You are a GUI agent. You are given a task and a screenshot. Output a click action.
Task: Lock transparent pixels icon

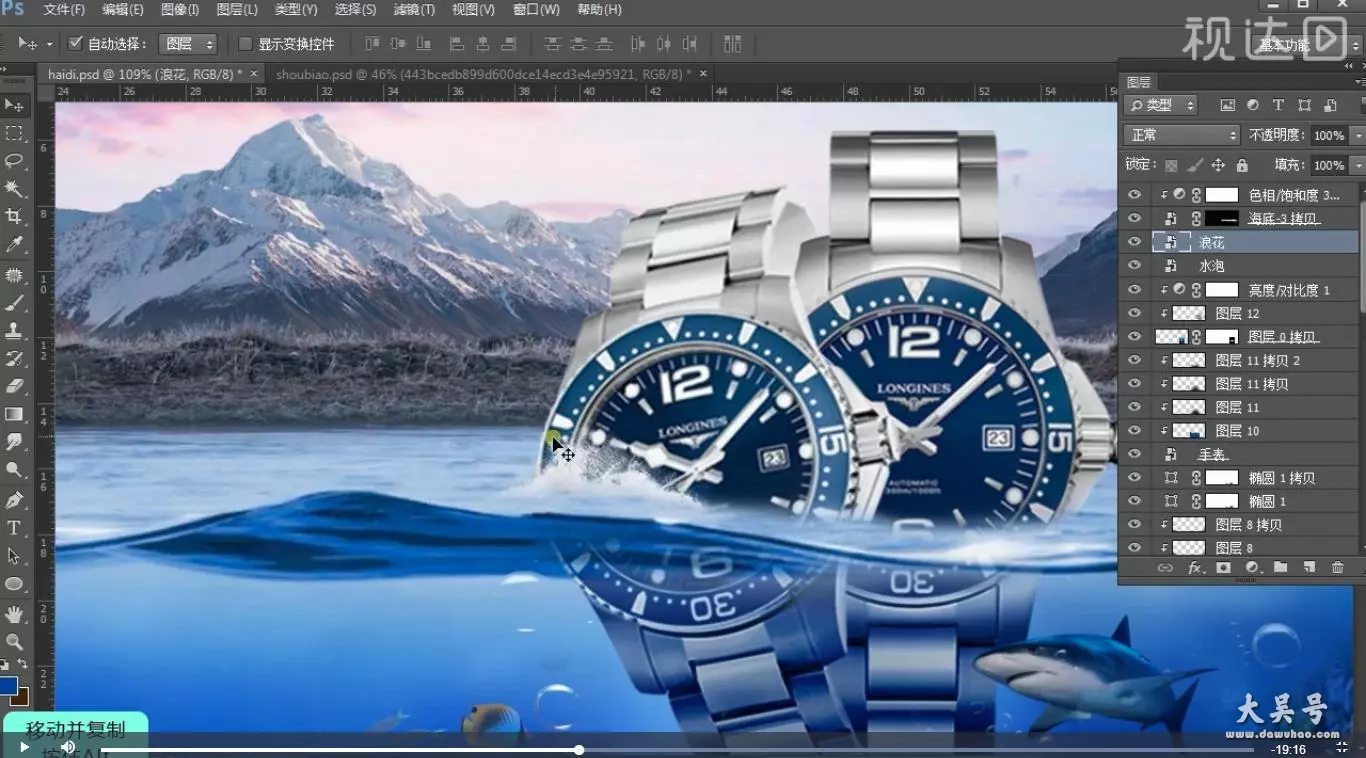coord(1171,165)
